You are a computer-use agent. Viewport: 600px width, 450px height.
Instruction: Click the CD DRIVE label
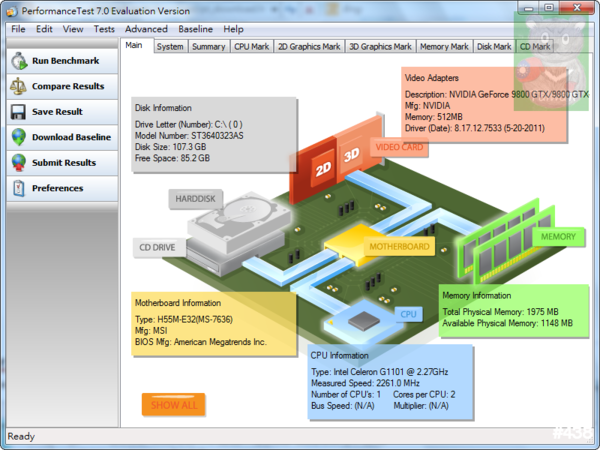coord(158,247)
